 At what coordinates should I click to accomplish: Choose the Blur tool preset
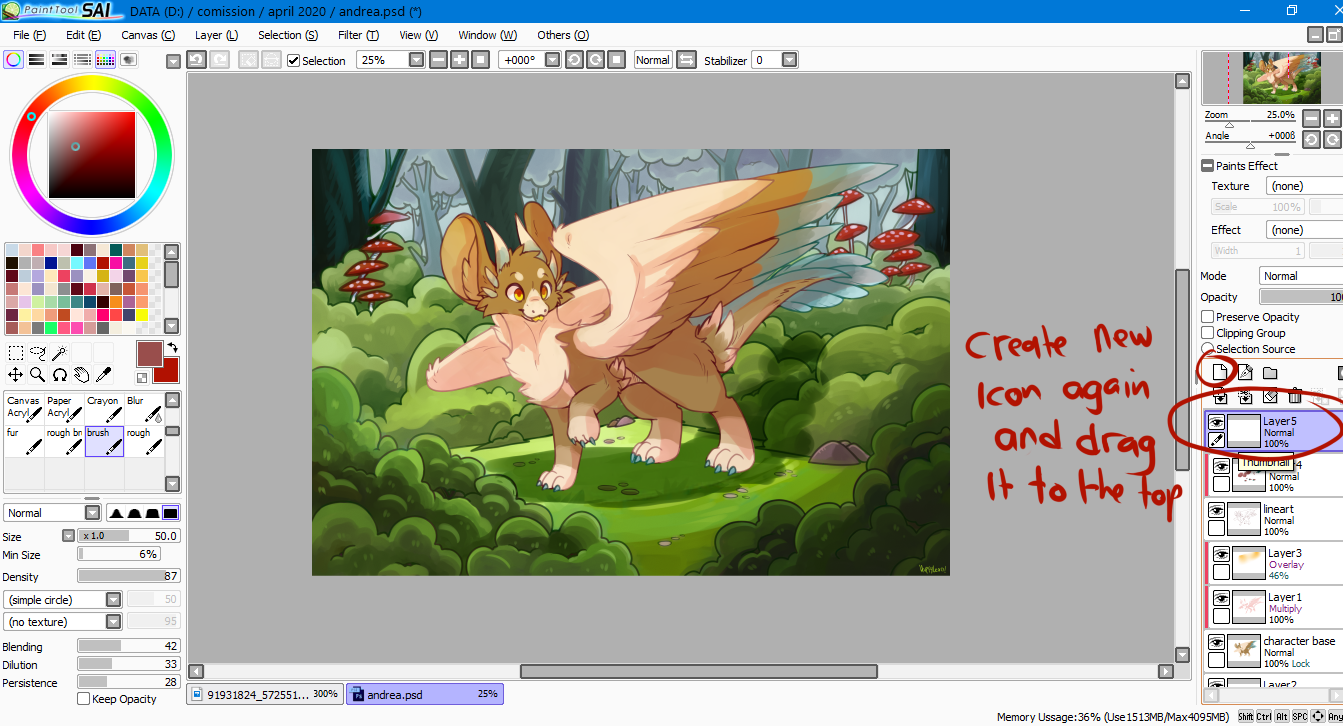point(144,408)
